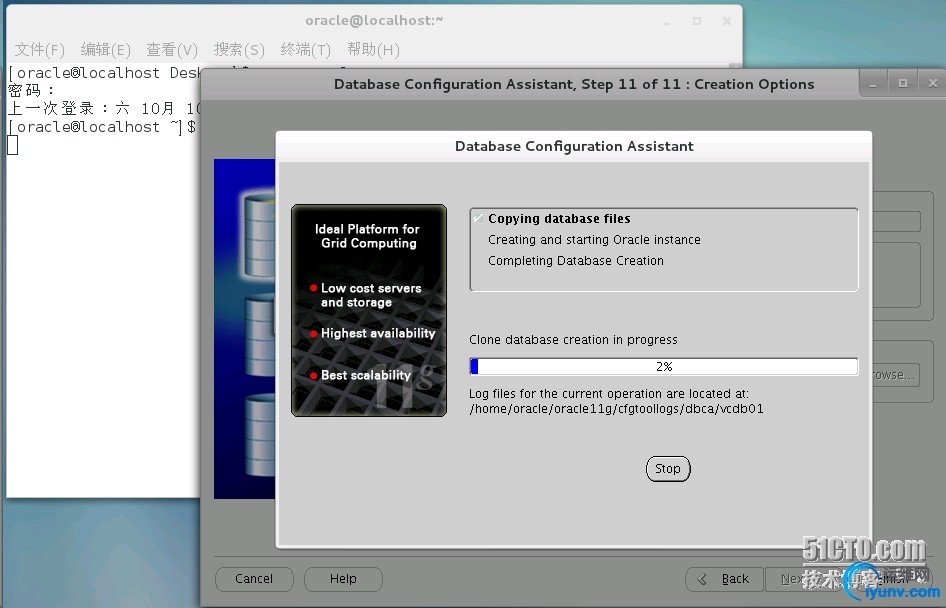Click the Cancel button in wizard

tap(254, 579)
